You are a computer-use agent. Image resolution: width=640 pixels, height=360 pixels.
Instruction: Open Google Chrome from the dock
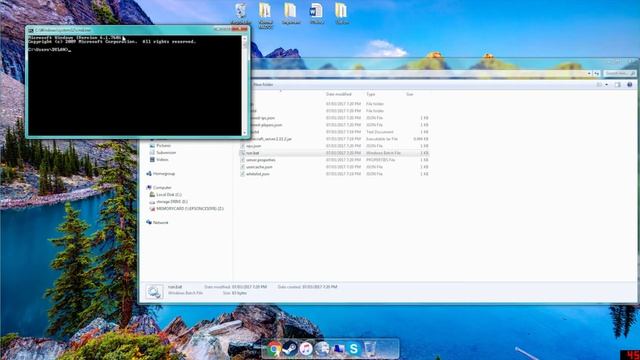[x=275, y=349]
